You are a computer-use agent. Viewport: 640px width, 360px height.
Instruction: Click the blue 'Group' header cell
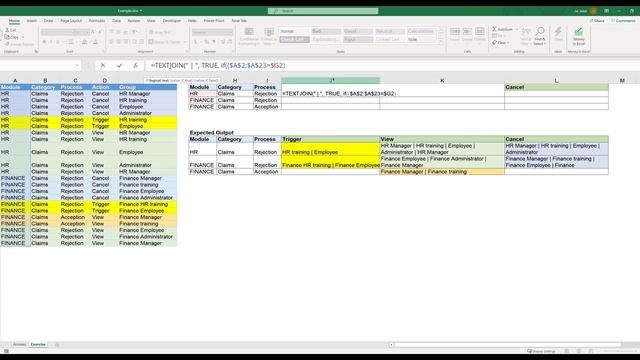[x=147, y=87]
